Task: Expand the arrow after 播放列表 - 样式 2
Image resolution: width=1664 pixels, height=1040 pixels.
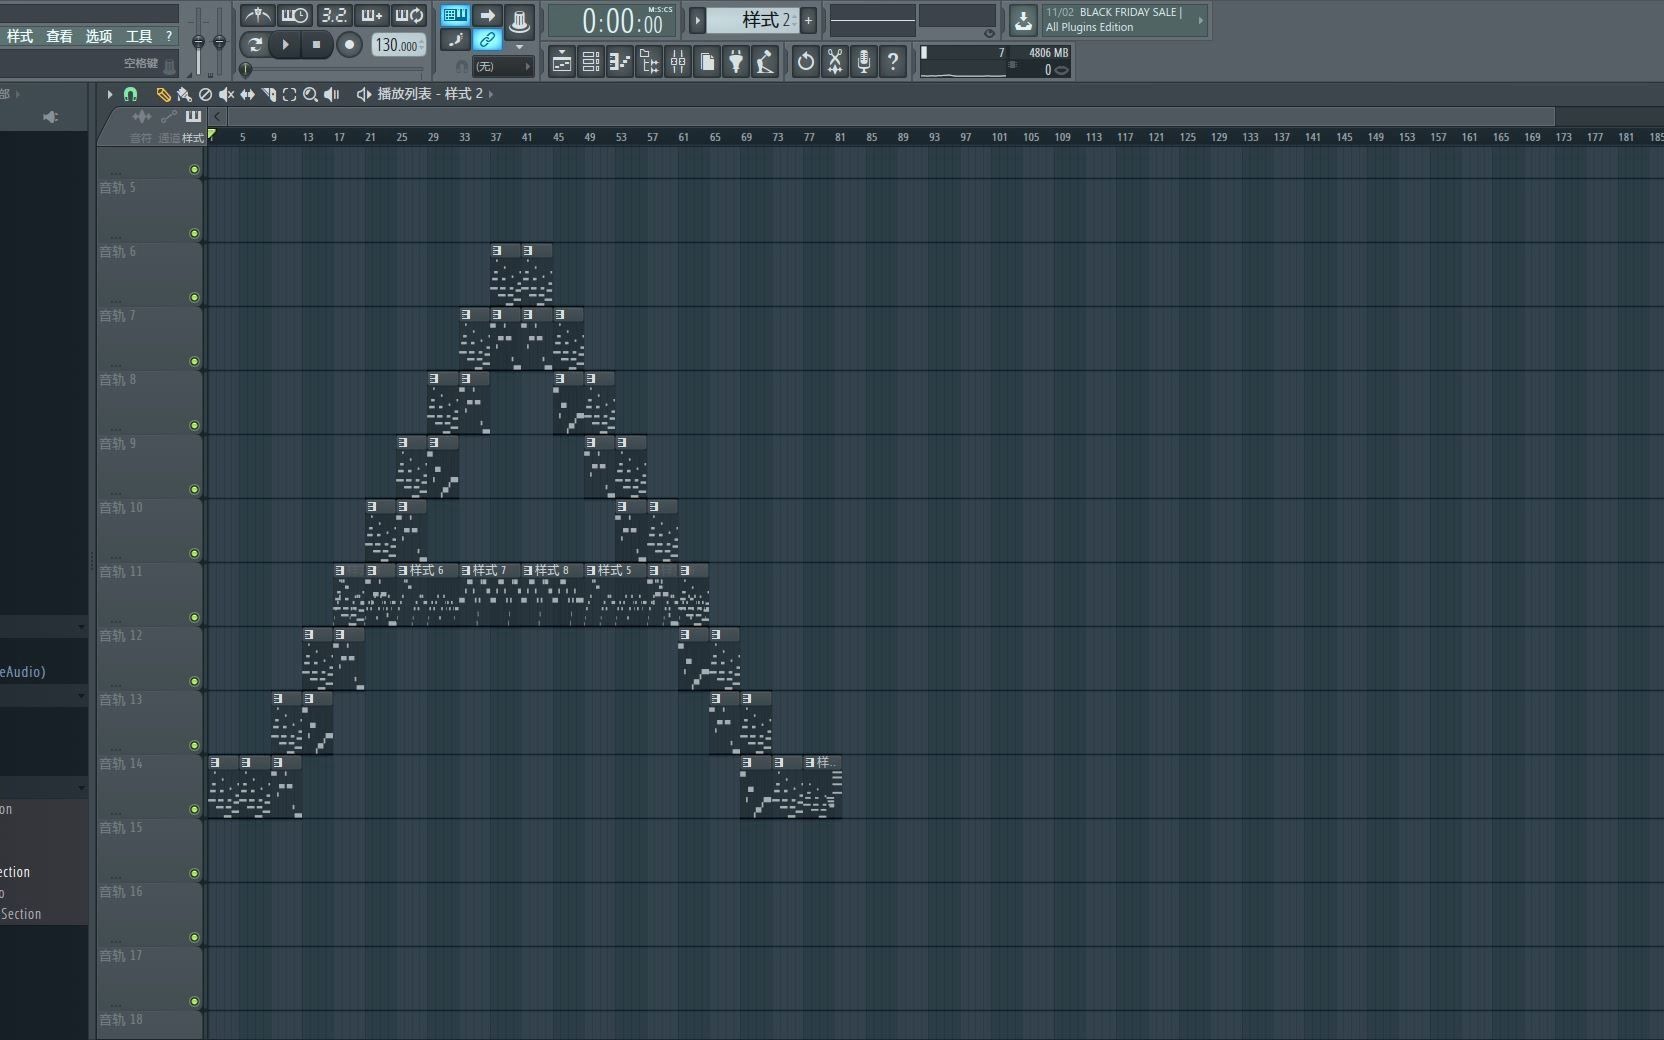Action: click(x=491, y=94)
